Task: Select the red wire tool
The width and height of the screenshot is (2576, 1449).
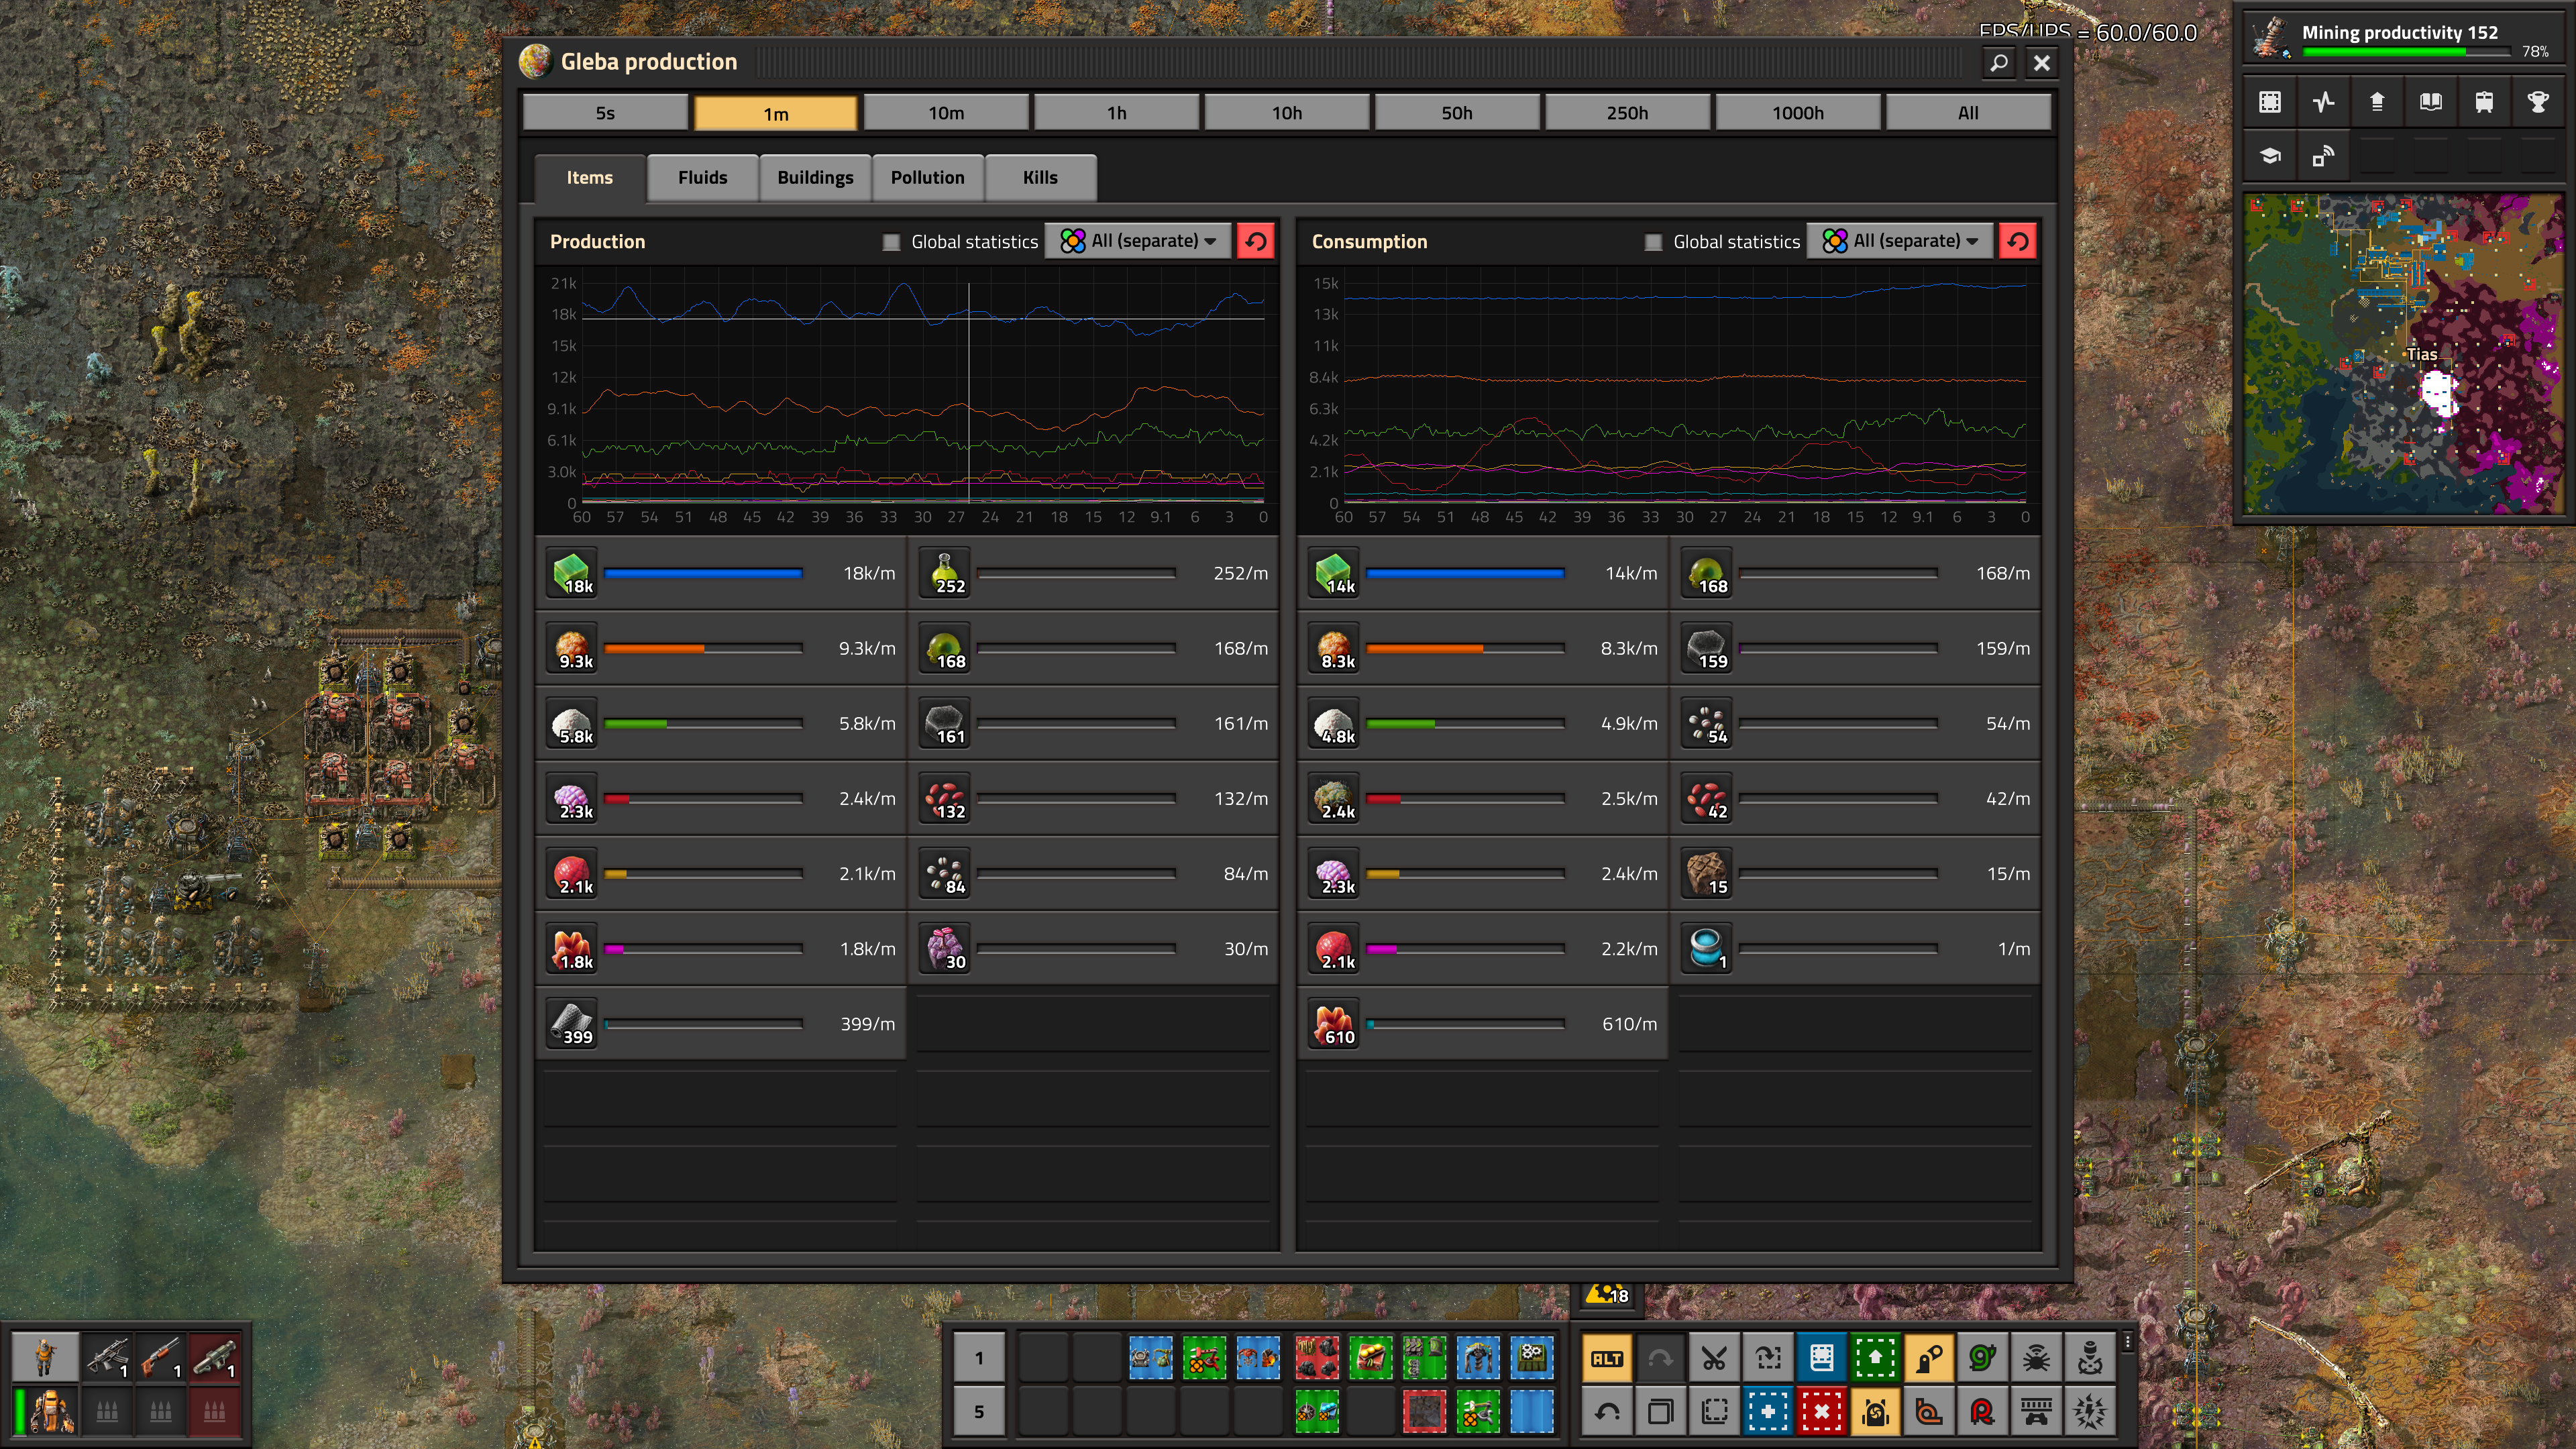Action: [1982, 1412]
